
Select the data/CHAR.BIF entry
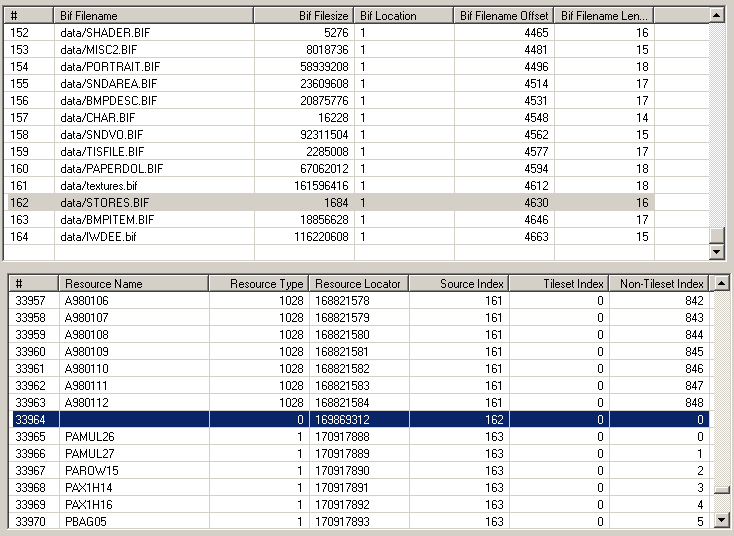[330, 117]
